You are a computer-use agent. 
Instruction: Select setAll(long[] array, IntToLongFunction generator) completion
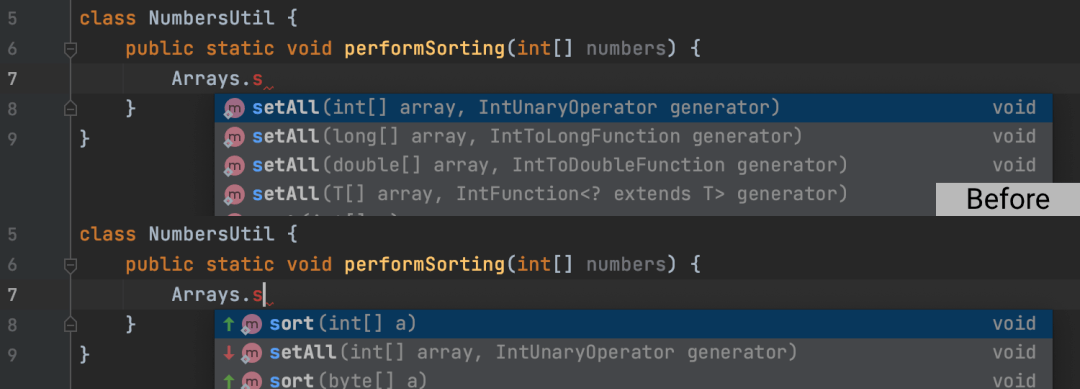[634, 137]
